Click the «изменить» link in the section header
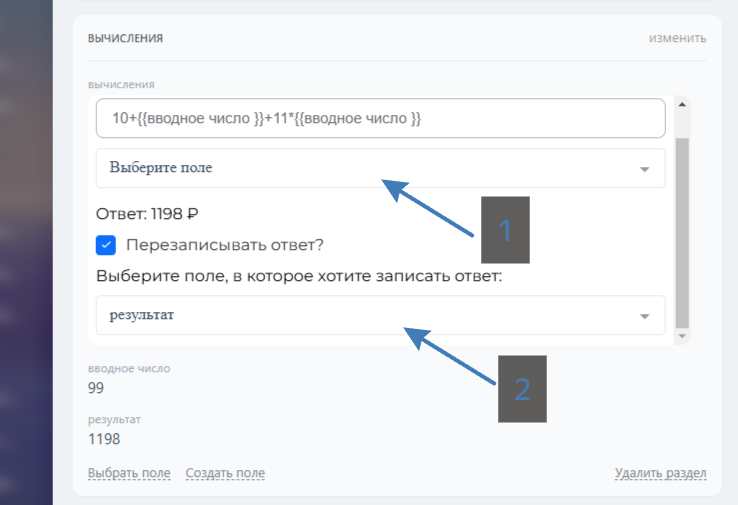The height and width of the screenshot is (505, 738). tap(677, 39)
